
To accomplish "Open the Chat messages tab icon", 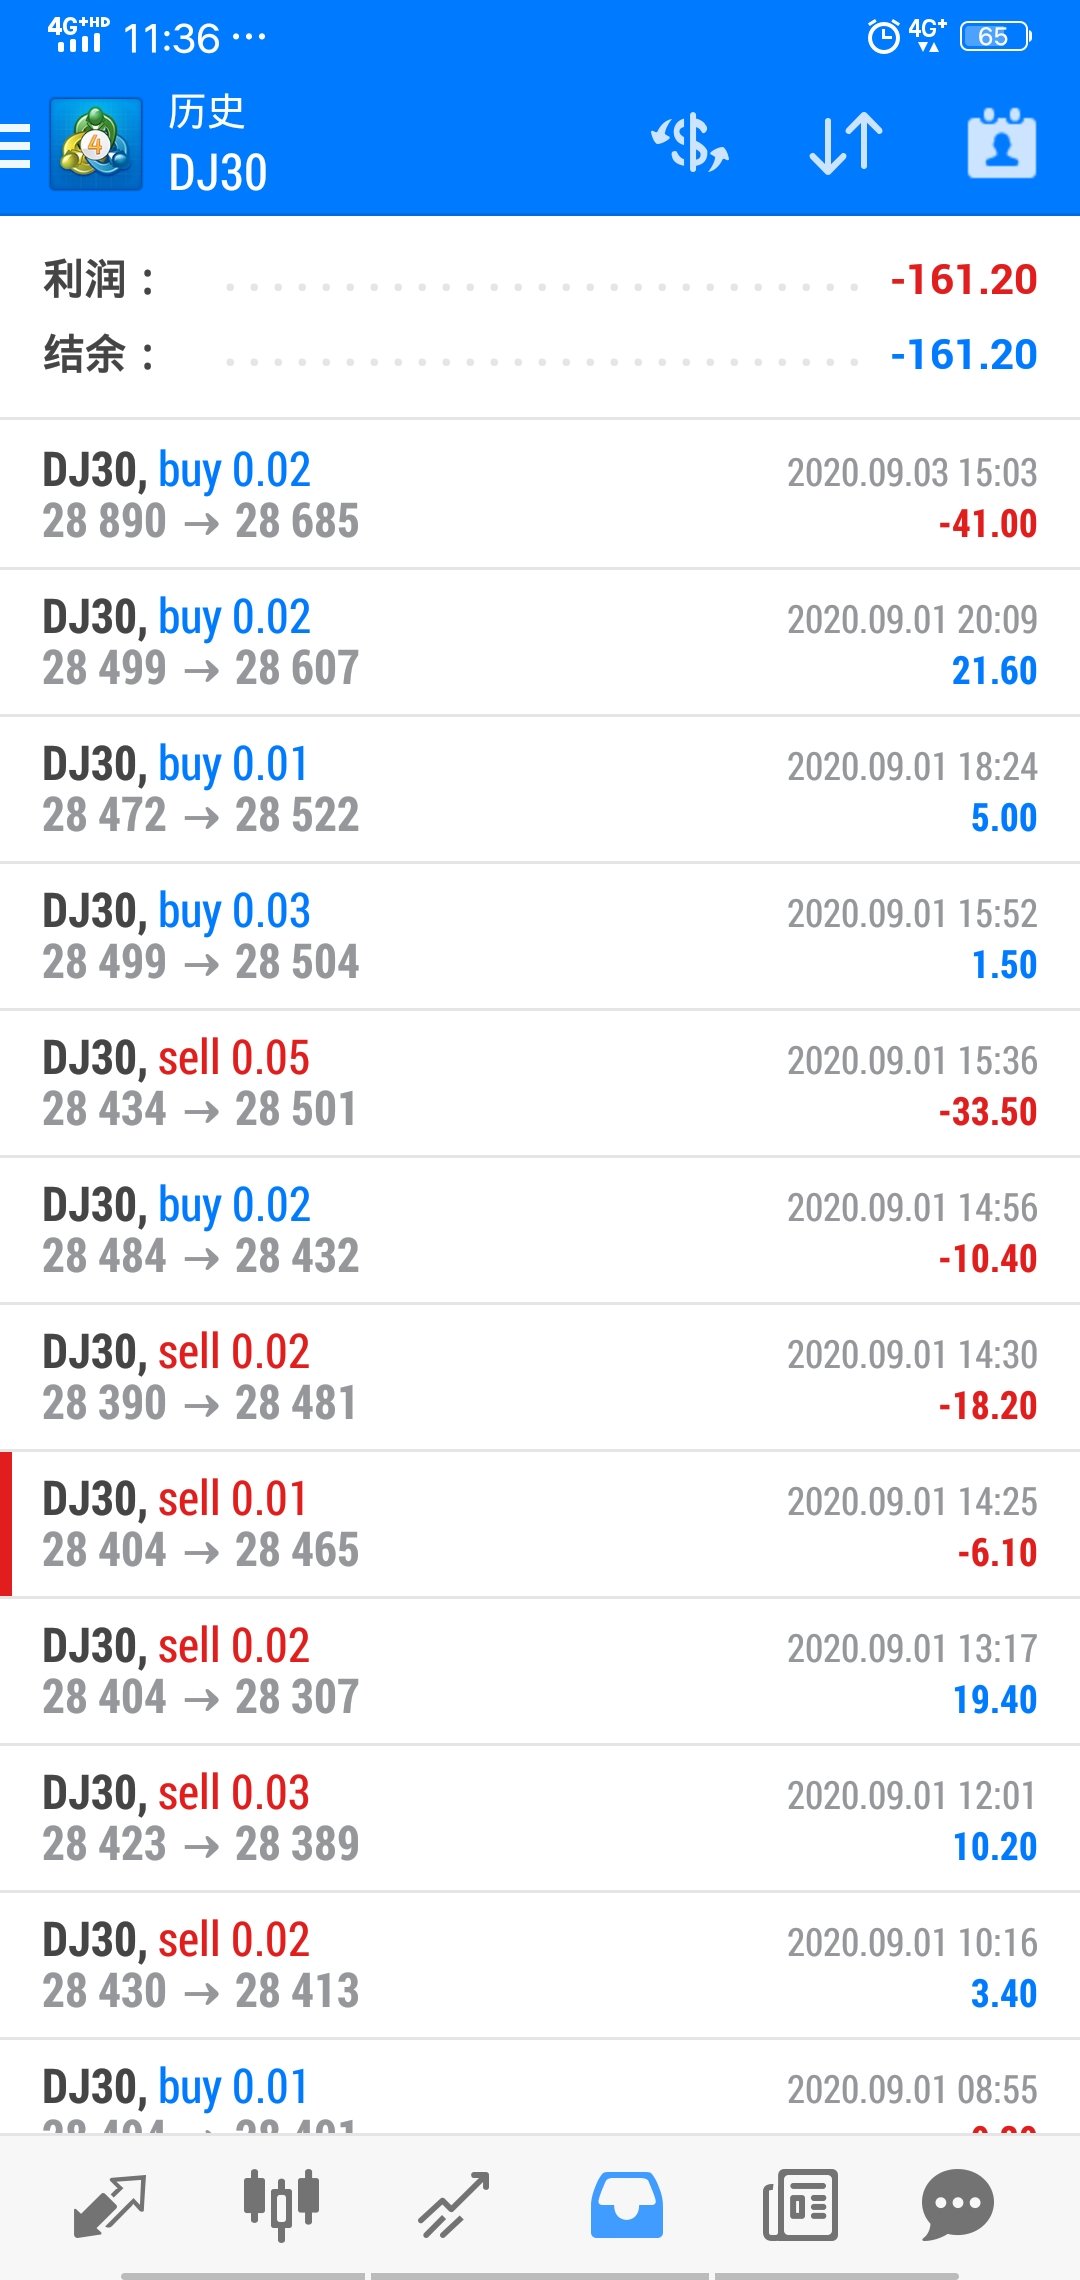I will pos(957,2205).
